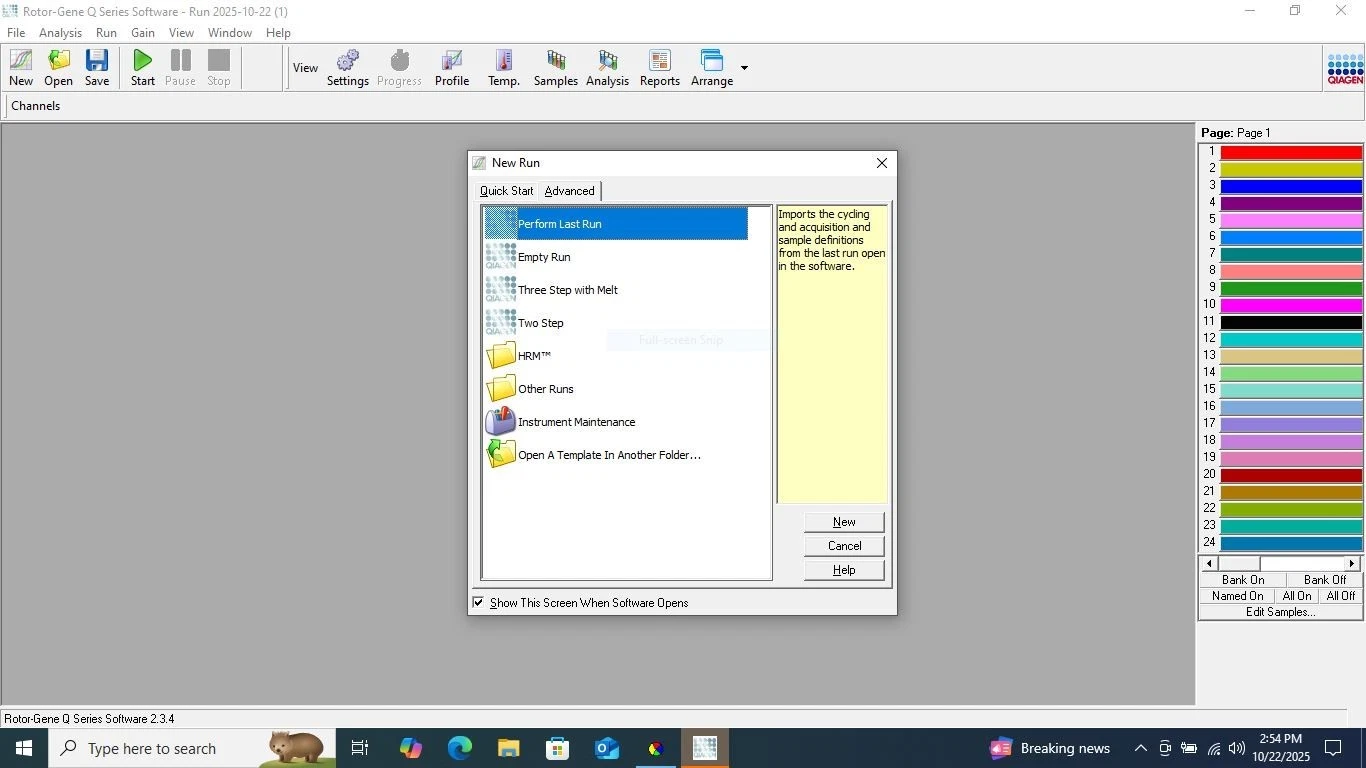
Task: Open the Analysis menu in menu bar
Action: [60, 33]
